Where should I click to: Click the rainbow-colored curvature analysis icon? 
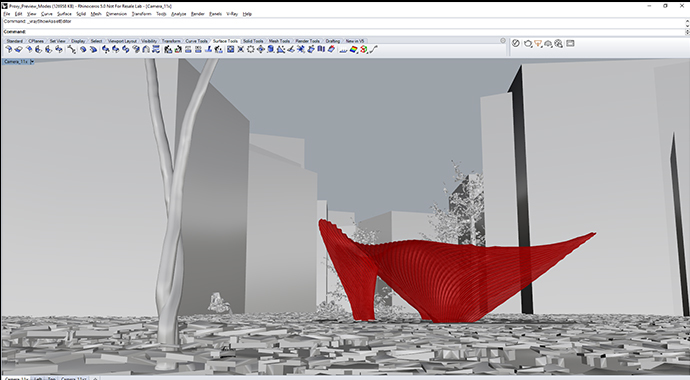click(x=353, y=50)
